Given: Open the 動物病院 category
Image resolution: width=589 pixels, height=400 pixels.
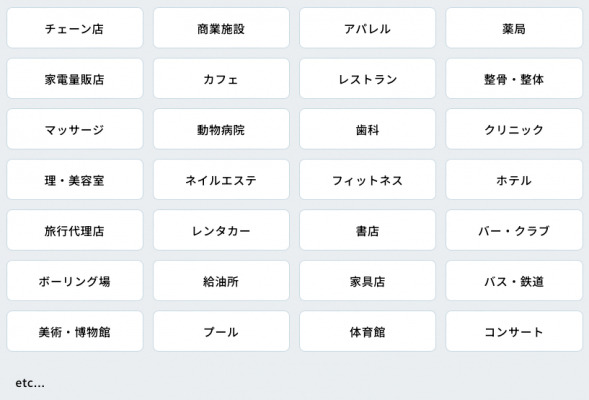Looking at the screenshot, I should pyautogui.click(x=221, y=129).
